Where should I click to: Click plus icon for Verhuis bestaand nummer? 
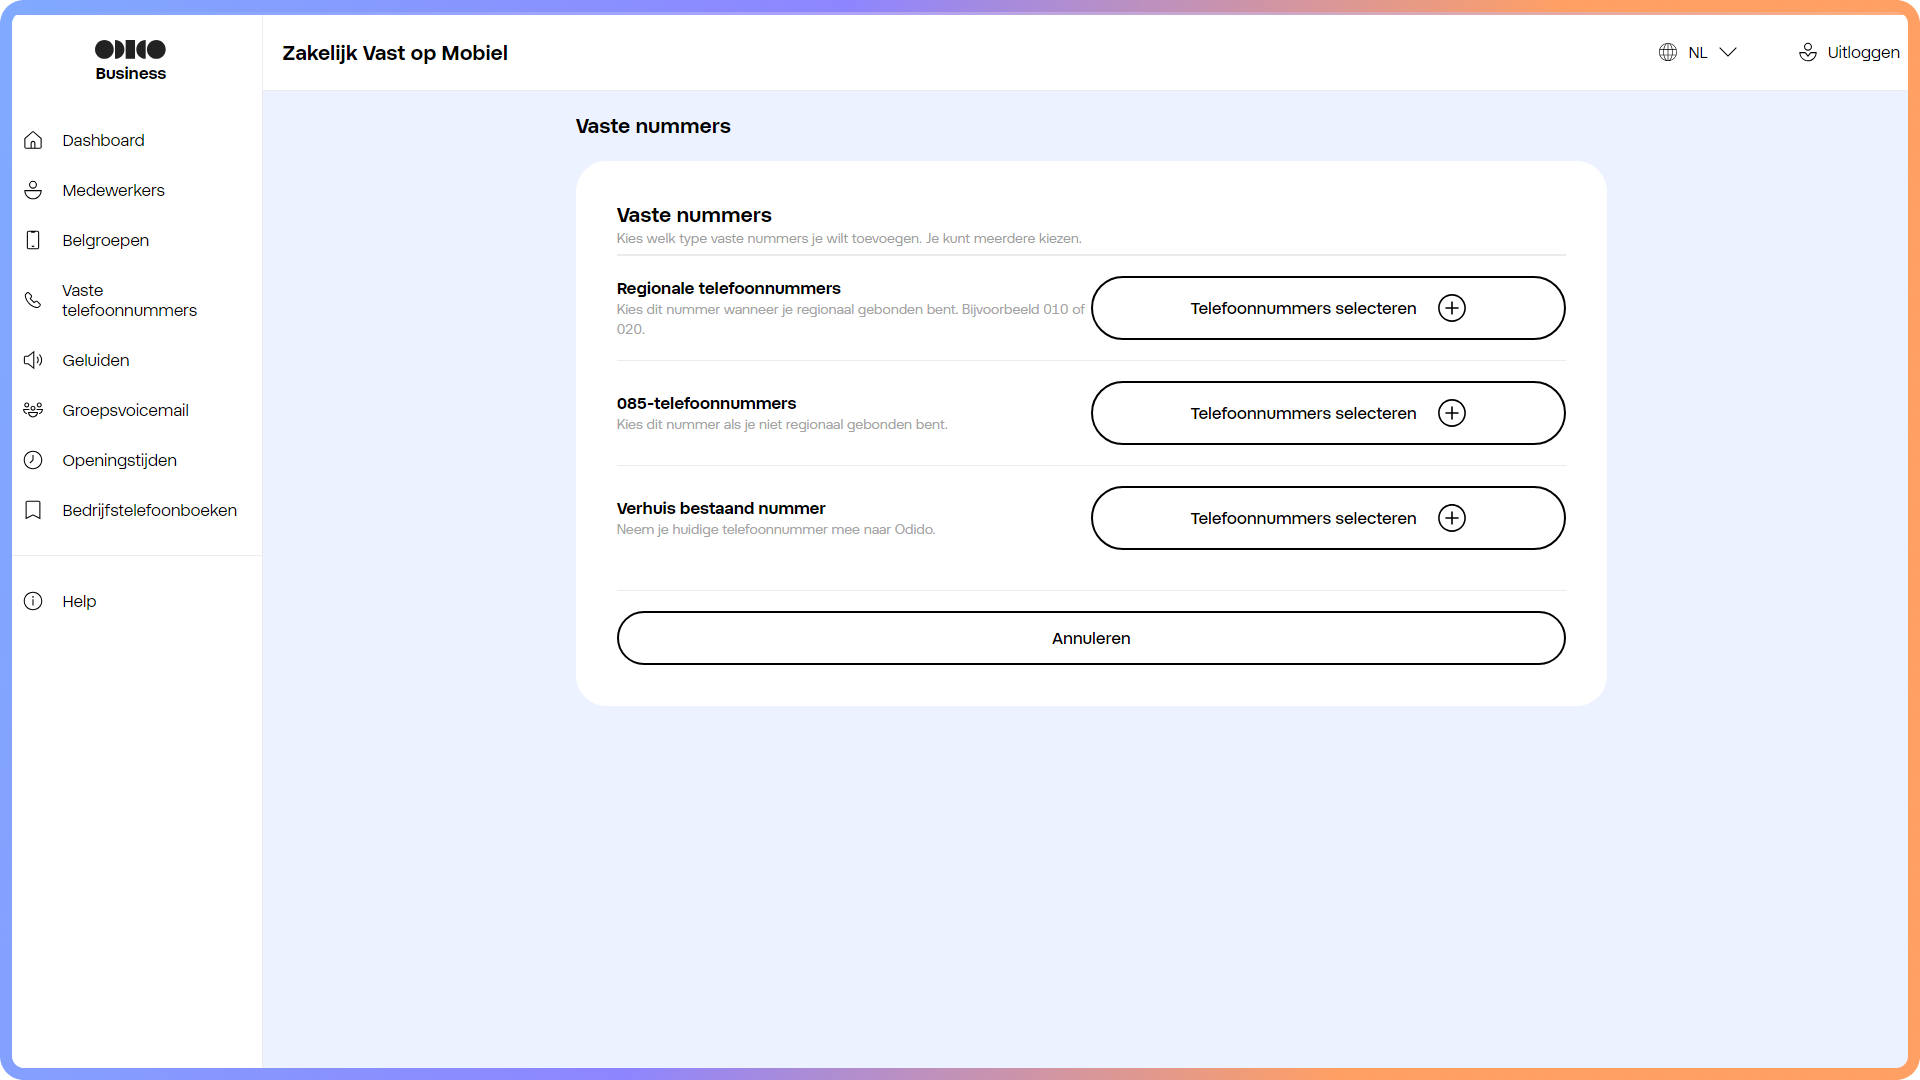tap(1451, 518)
